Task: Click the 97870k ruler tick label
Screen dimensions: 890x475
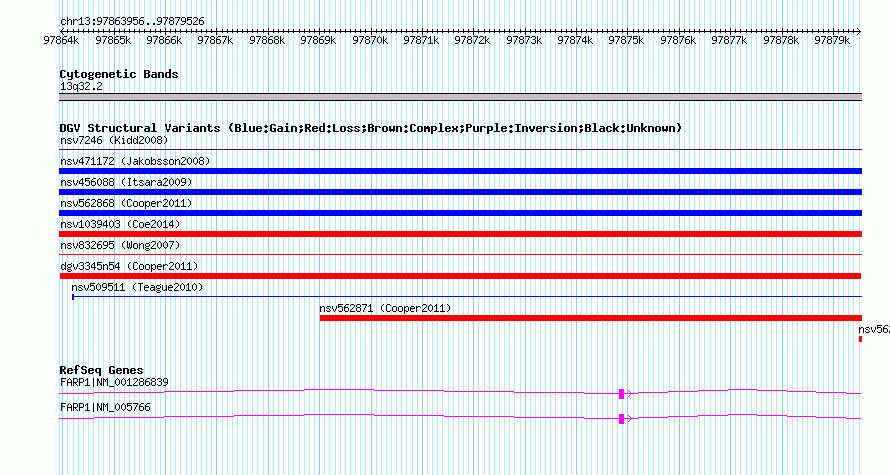Action: click(370, 40)
